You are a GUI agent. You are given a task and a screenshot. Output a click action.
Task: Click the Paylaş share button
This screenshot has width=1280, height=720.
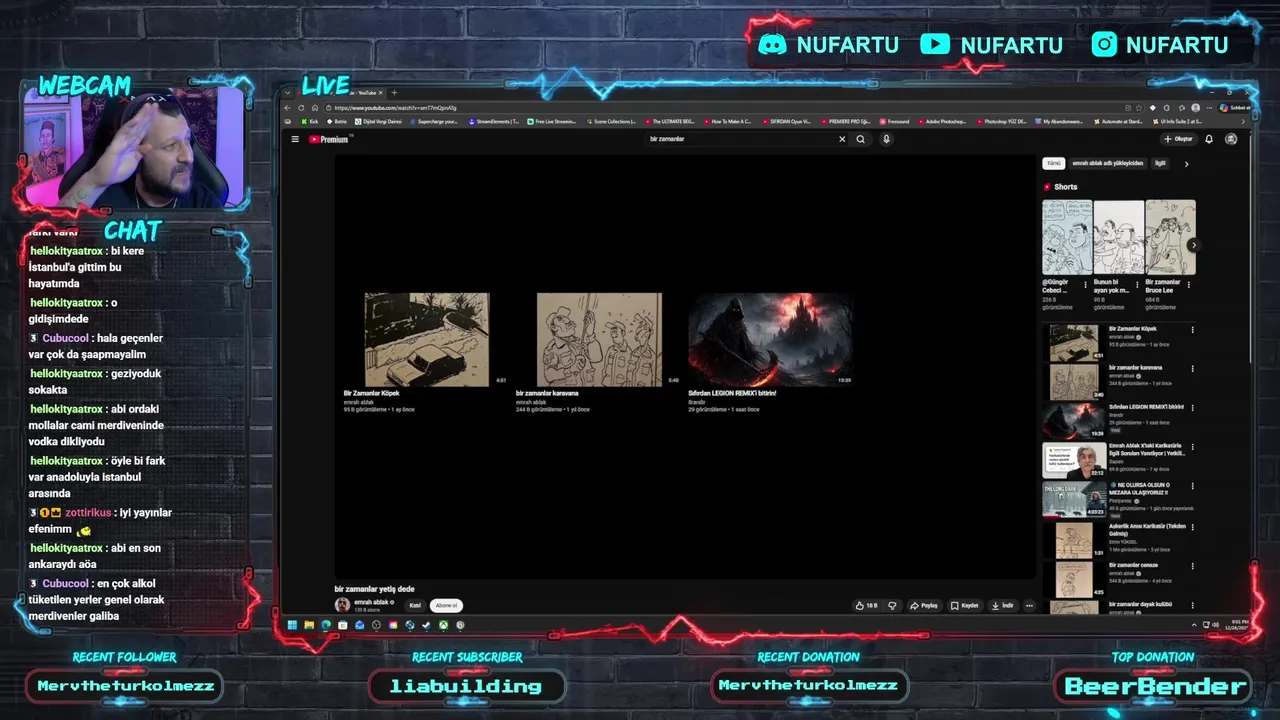[925, 605]
